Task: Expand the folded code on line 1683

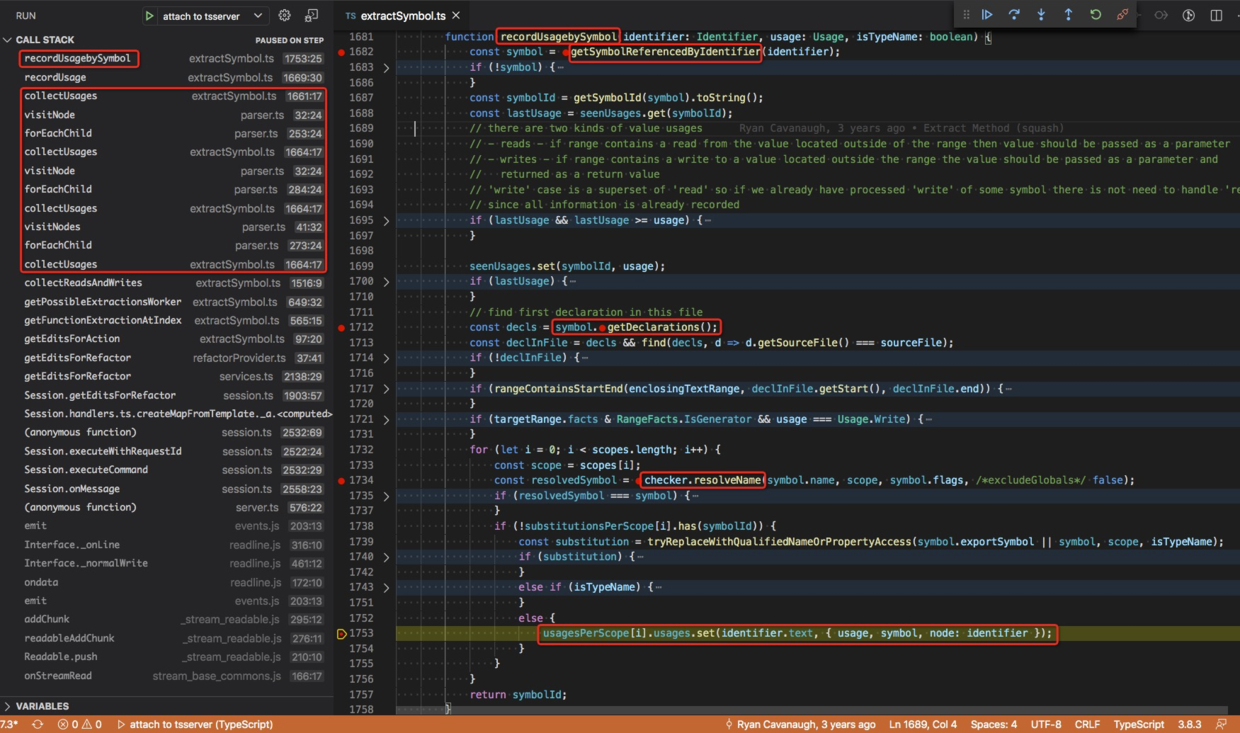Action: [385, 66]
